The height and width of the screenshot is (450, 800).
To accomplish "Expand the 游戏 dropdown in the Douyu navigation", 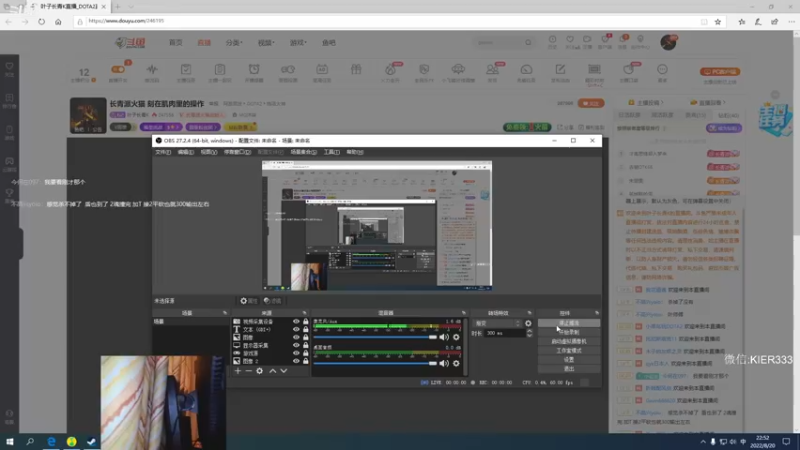I will (x=298, y=43).
